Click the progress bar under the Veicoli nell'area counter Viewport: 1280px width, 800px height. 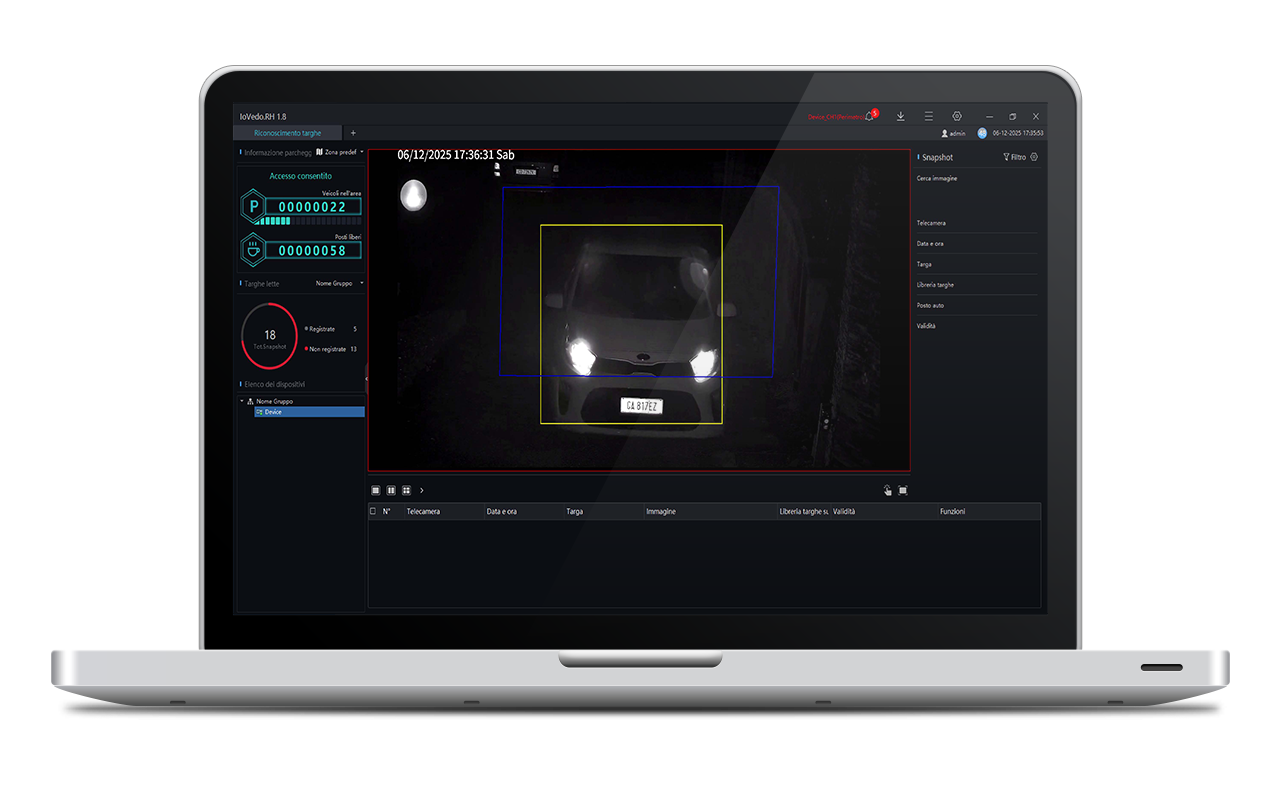pyautogui.click(x=305, y=222)
